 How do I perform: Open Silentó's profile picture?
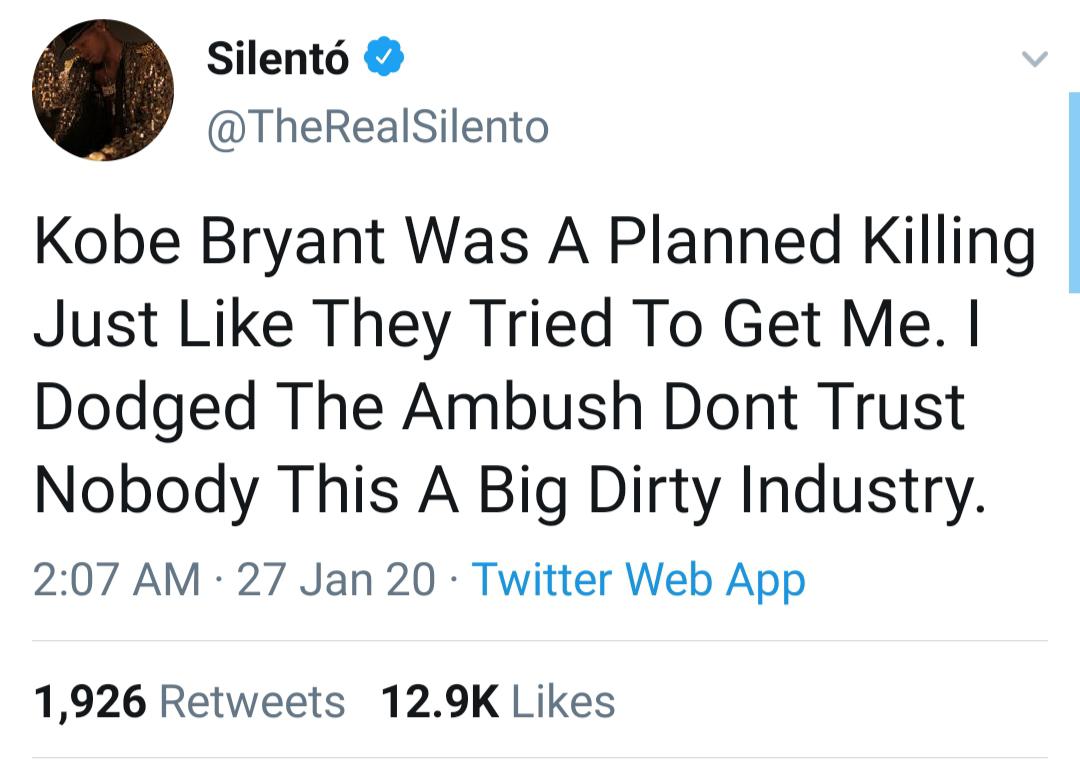coord(103,90)
